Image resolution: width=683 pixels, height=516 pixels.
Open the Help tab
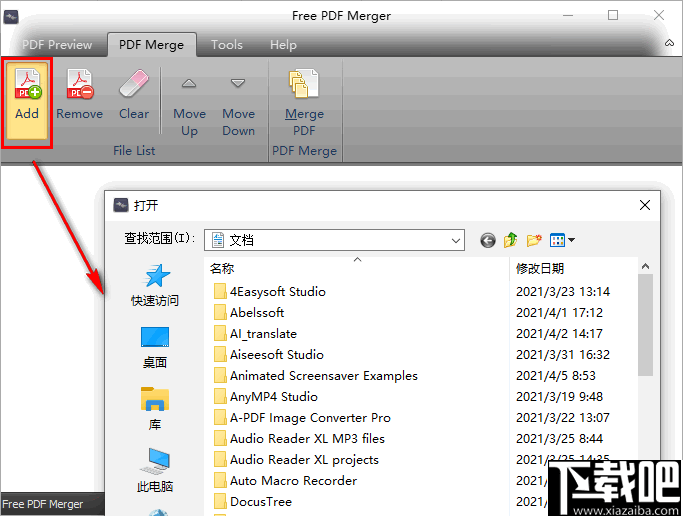tap(283, 44)
